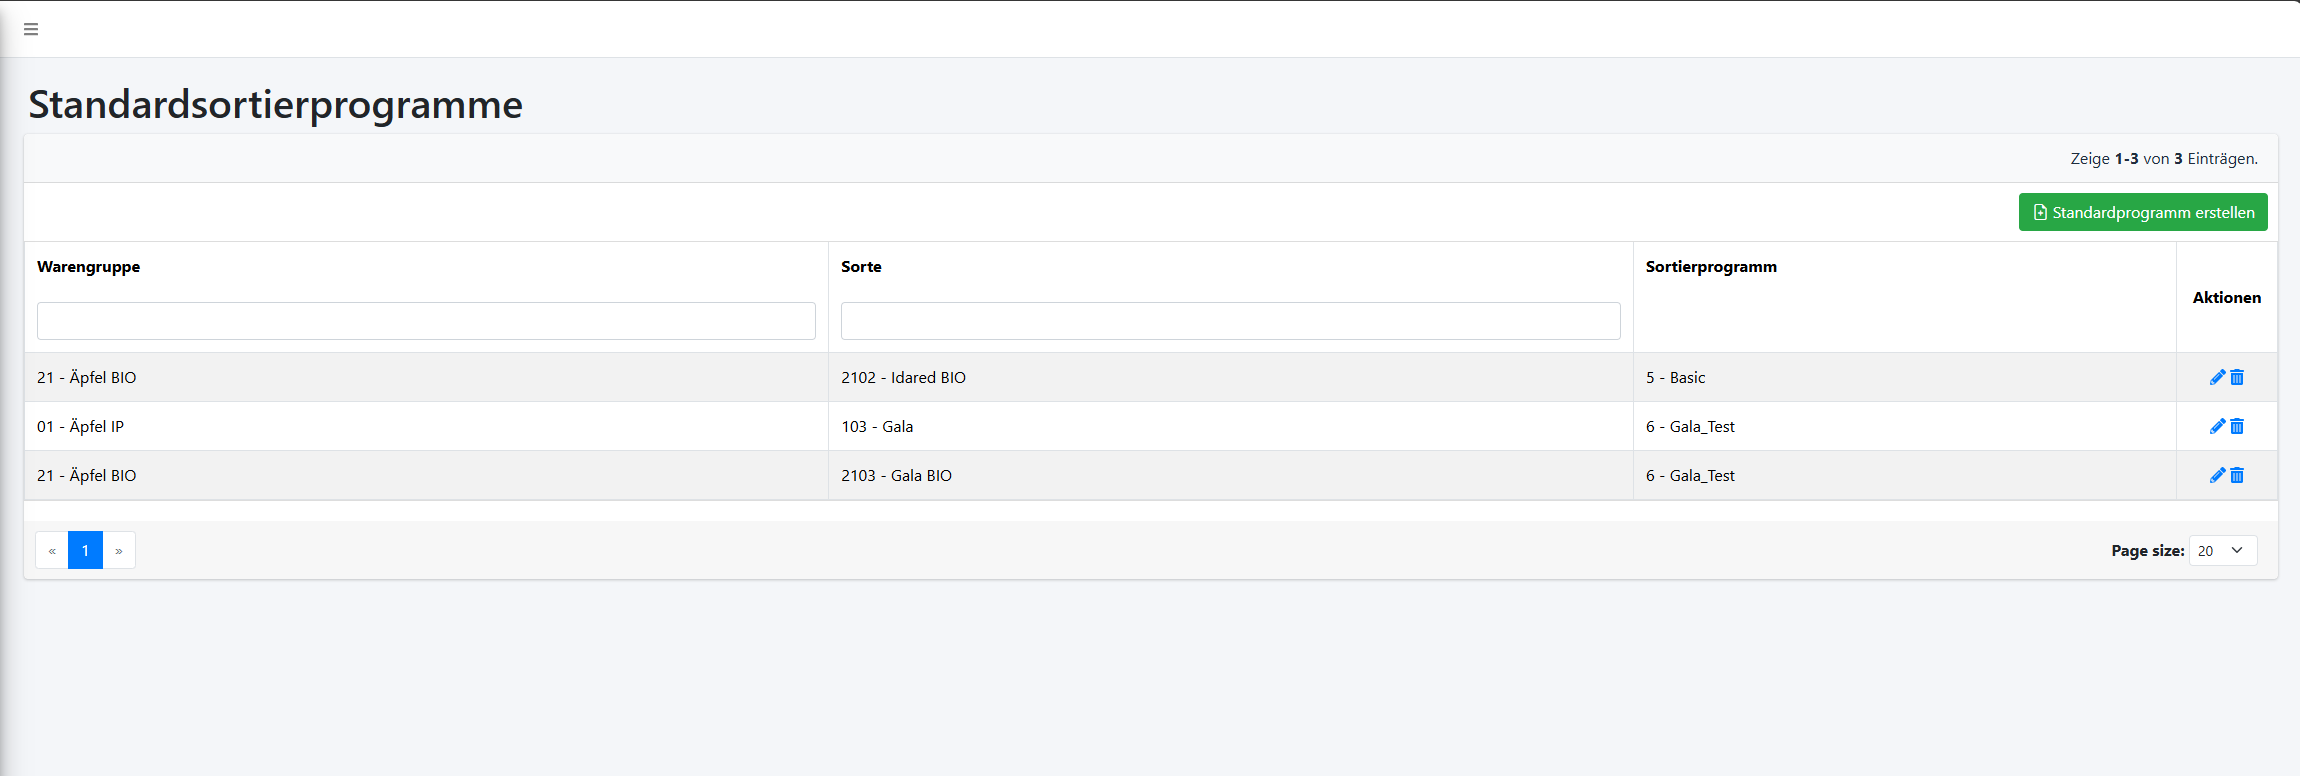Viewport: 2300px width, 776px height.
Task: Edit the 103 - Gala row
Action: pyautogui.click(x=2217, y=426)
